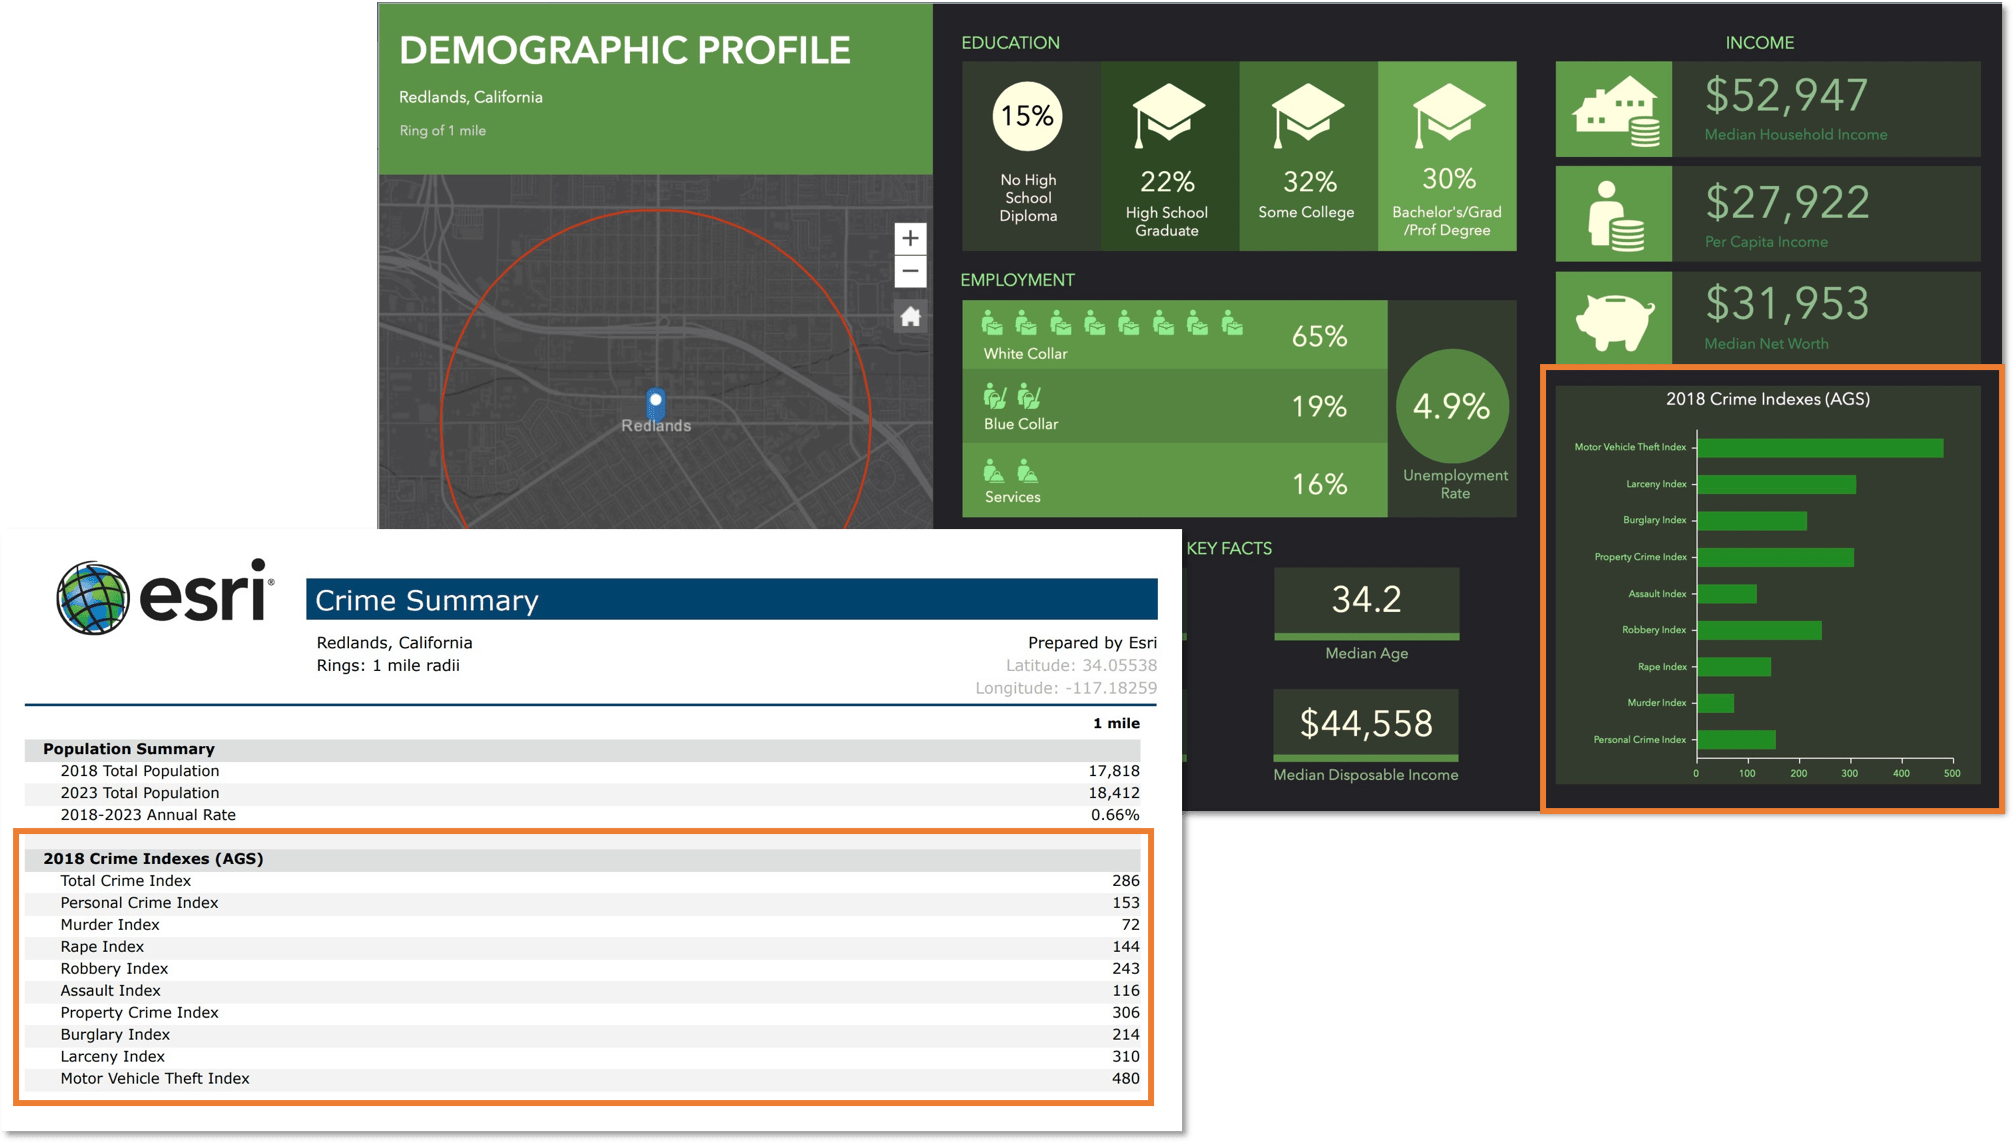Click the High School Graduate graduation cap icon

(1167, 115)
